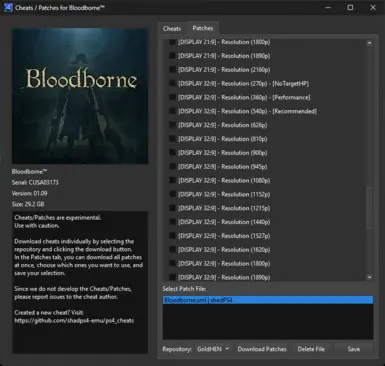Click the 'Use with caution.' notice text

37,226
